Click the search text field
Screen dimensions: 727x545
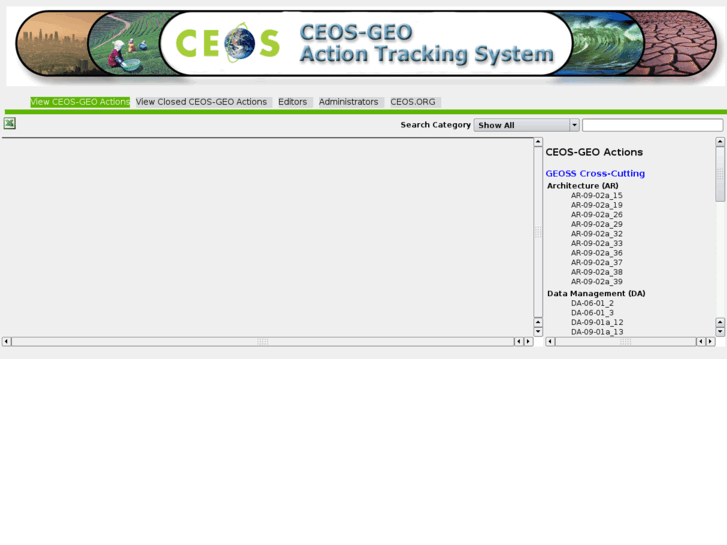click(x=652, y=125)
